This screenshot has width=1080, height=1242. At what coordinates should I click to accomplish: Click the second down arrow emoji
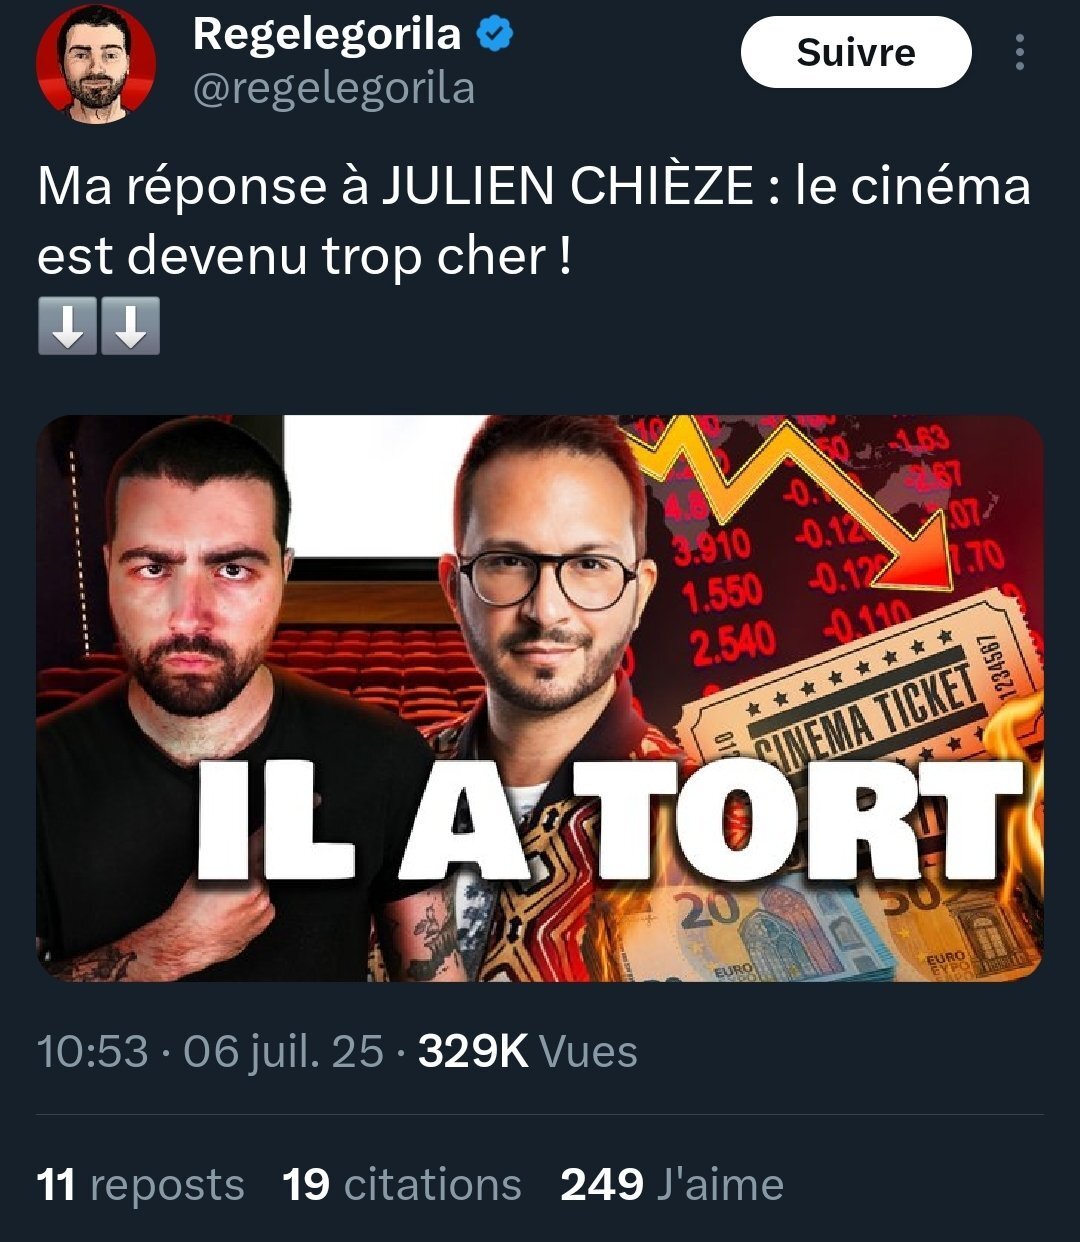tap(130, 325)
